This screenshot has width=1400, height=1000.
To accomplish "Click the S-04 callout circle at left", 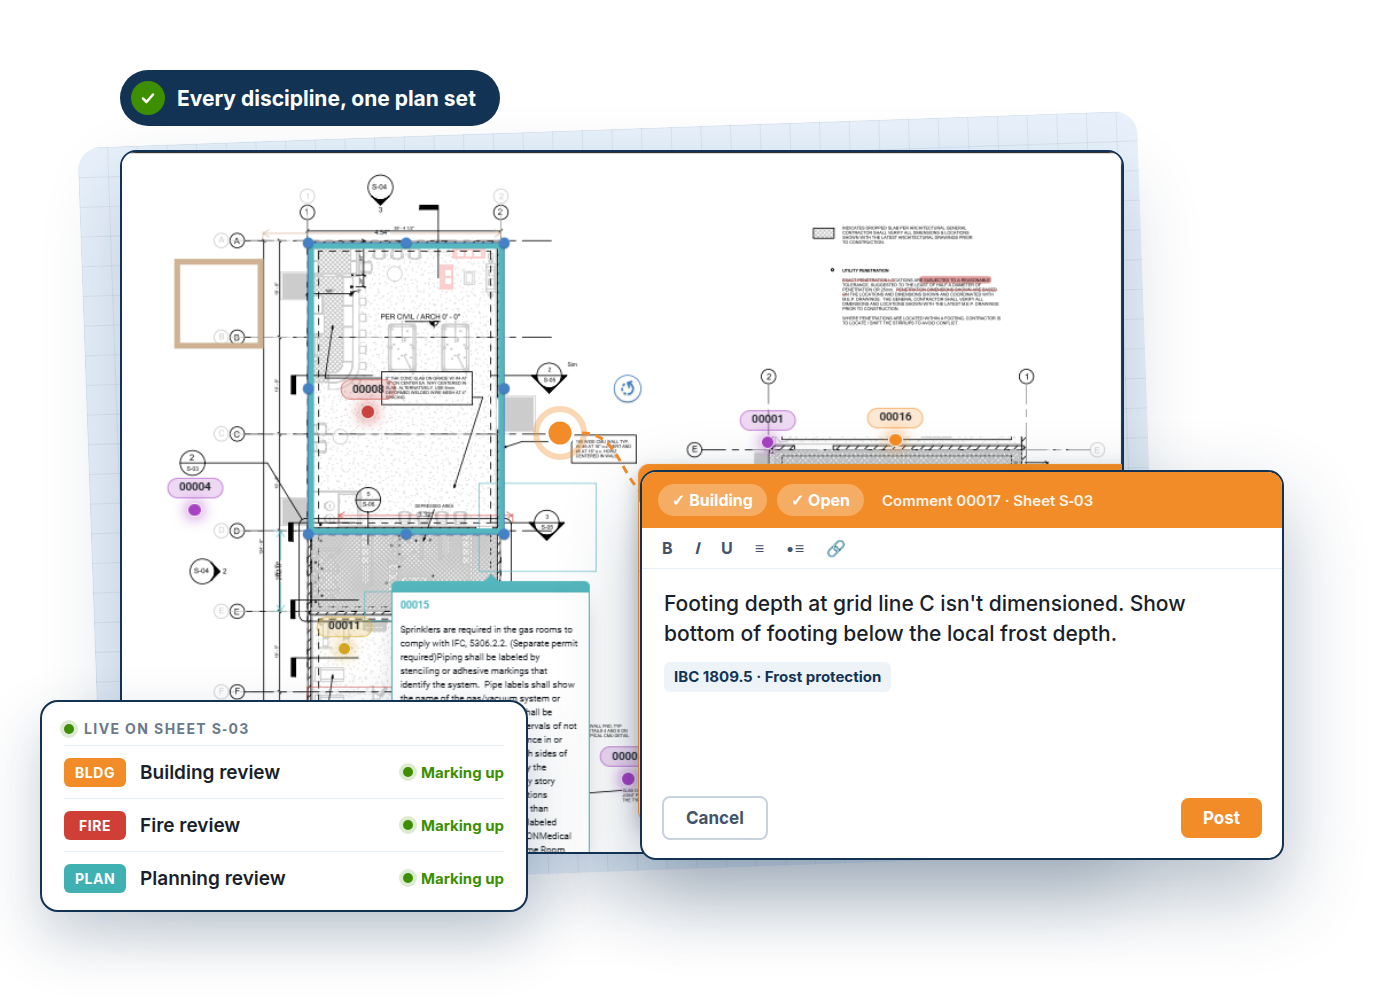I will tap(203, 571).
